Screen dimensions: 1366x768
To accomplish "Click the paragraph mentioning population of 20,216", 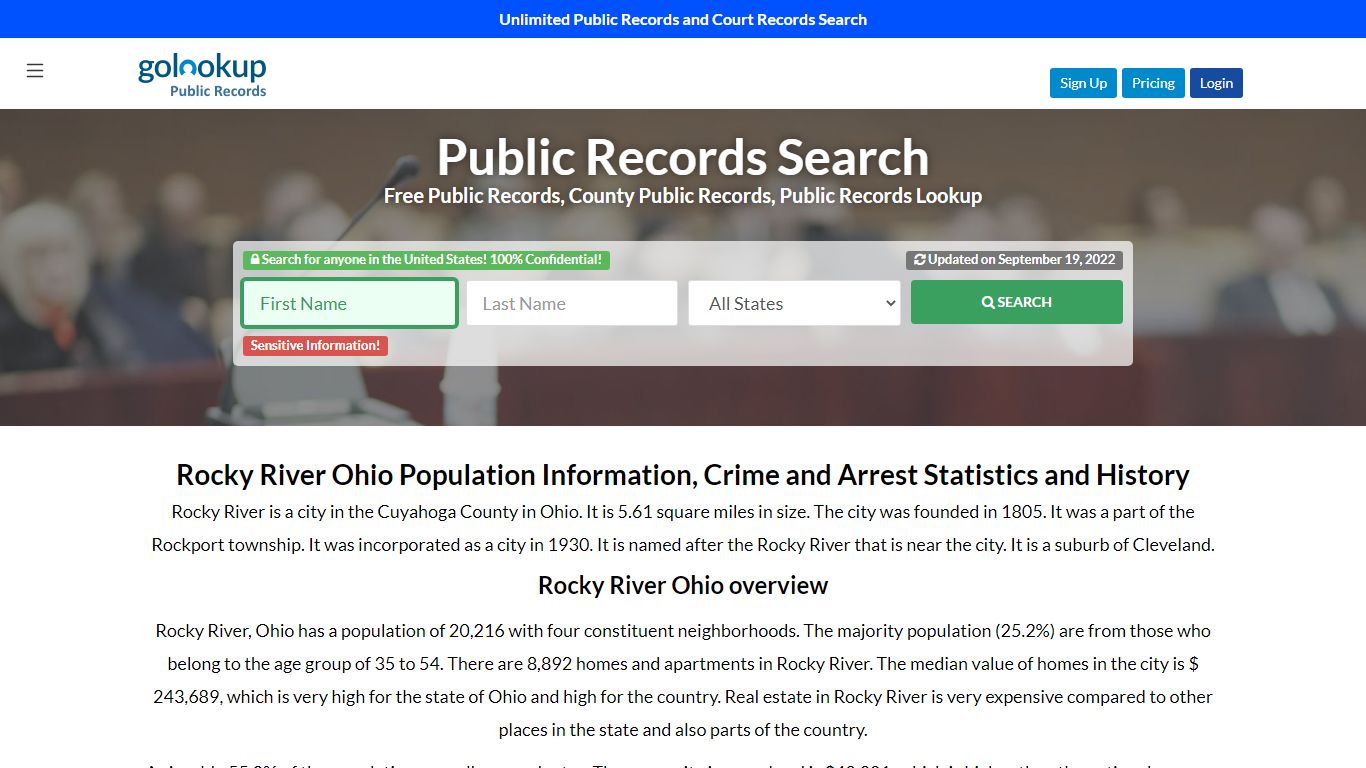I will click(x=683, y=680).
